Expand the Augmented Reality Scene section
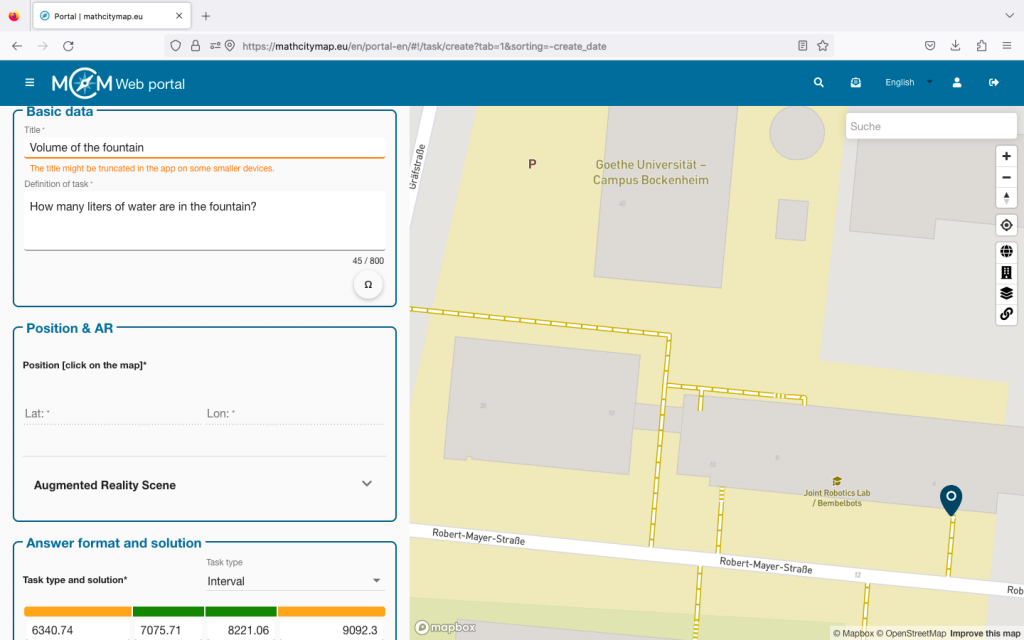Screen dimensions: 1024x640 coord(366,484)
